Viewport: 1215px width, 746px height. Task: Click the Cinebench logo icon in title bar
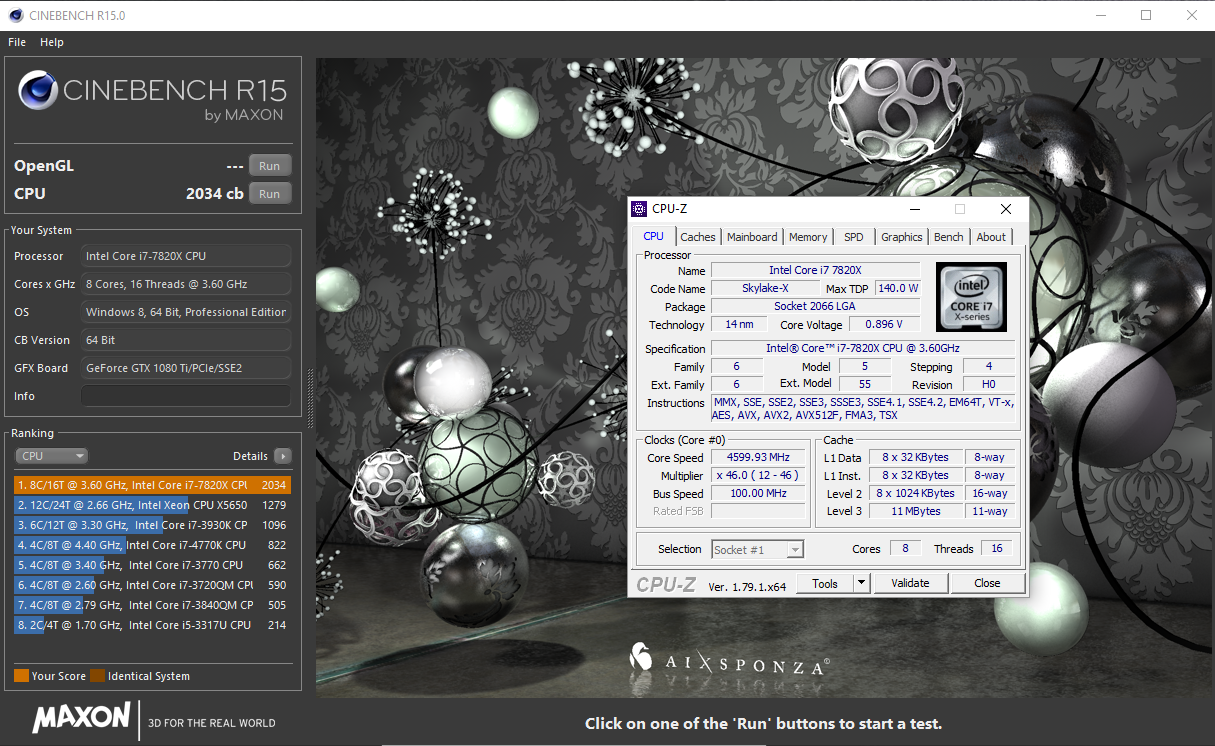16,15
